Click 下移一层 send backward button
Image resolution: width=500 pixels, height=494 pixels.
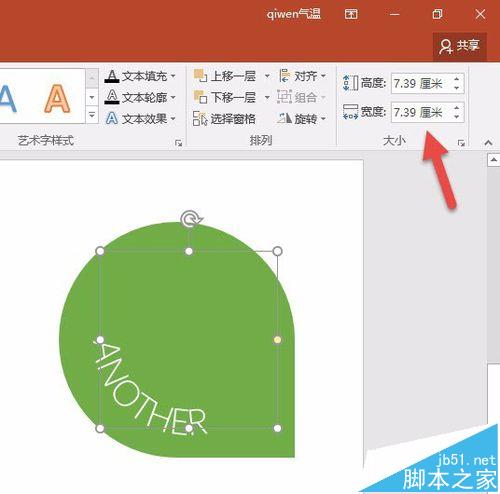click(x=225, y=97)
